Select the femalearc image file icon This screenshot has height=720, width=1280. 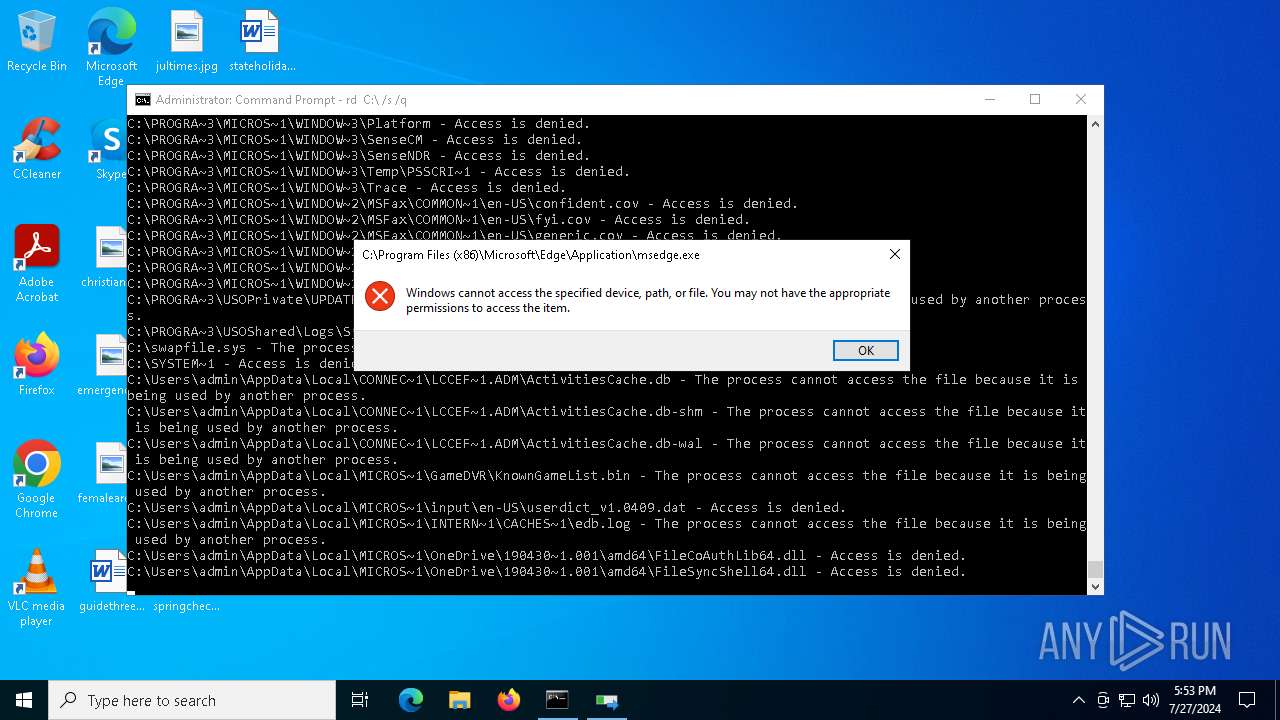(104, 474)
